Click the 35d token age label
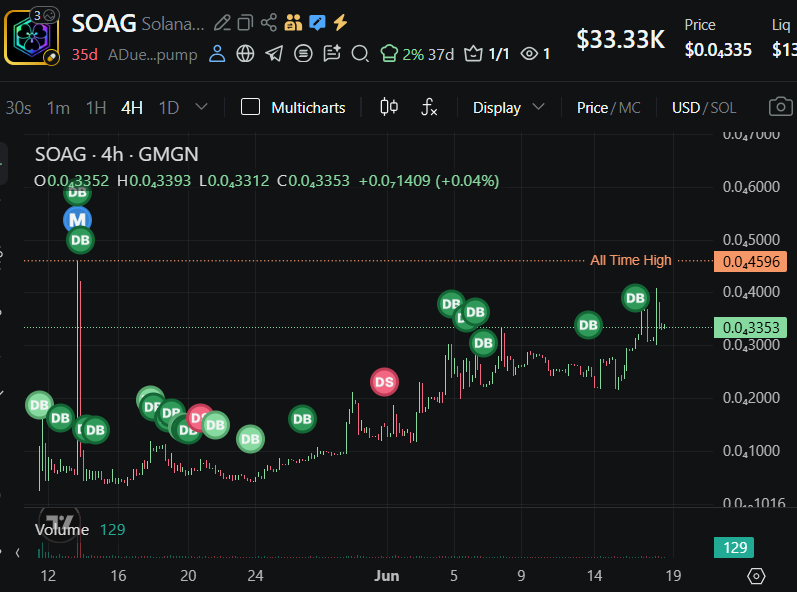The height and width of the screenshot is (592, 797). 84,54
